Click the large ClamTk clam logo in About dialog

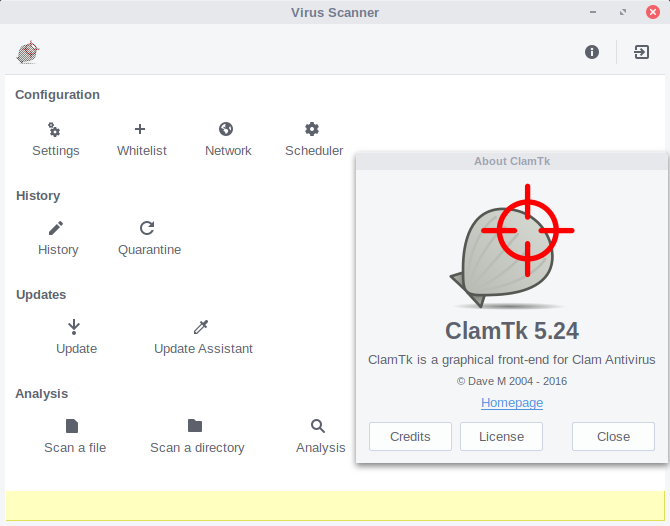(512, 247)
